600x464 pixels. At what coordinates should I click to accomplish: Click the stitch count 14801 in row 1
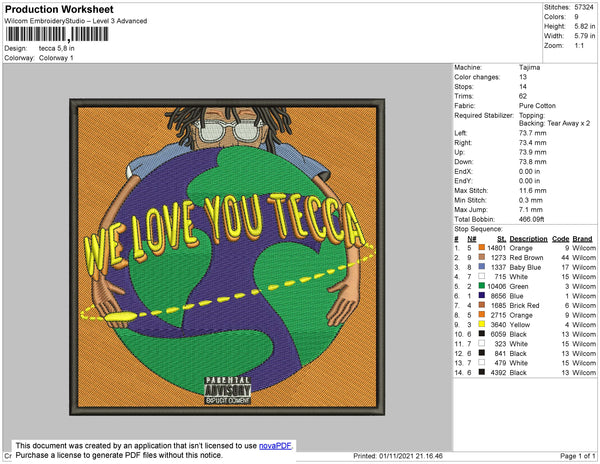(497, 248)
